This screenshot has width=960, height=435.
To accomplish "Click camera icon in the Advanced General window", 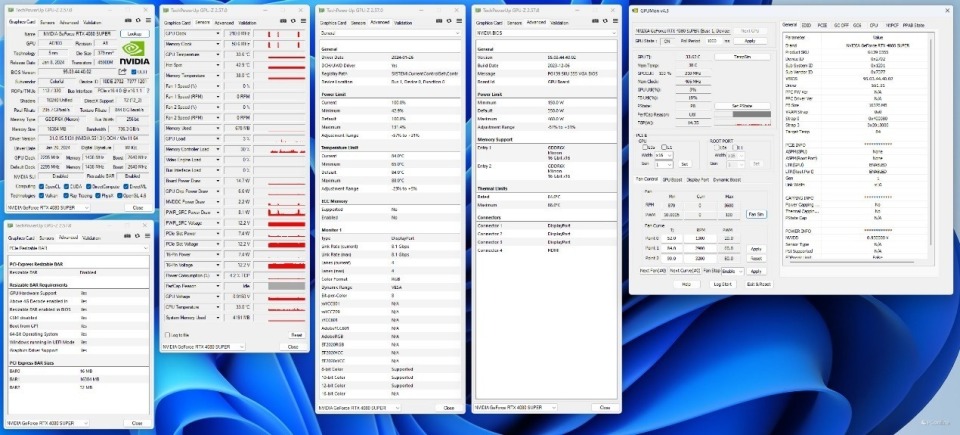I will pyautogui.click(x=441, y=21).
